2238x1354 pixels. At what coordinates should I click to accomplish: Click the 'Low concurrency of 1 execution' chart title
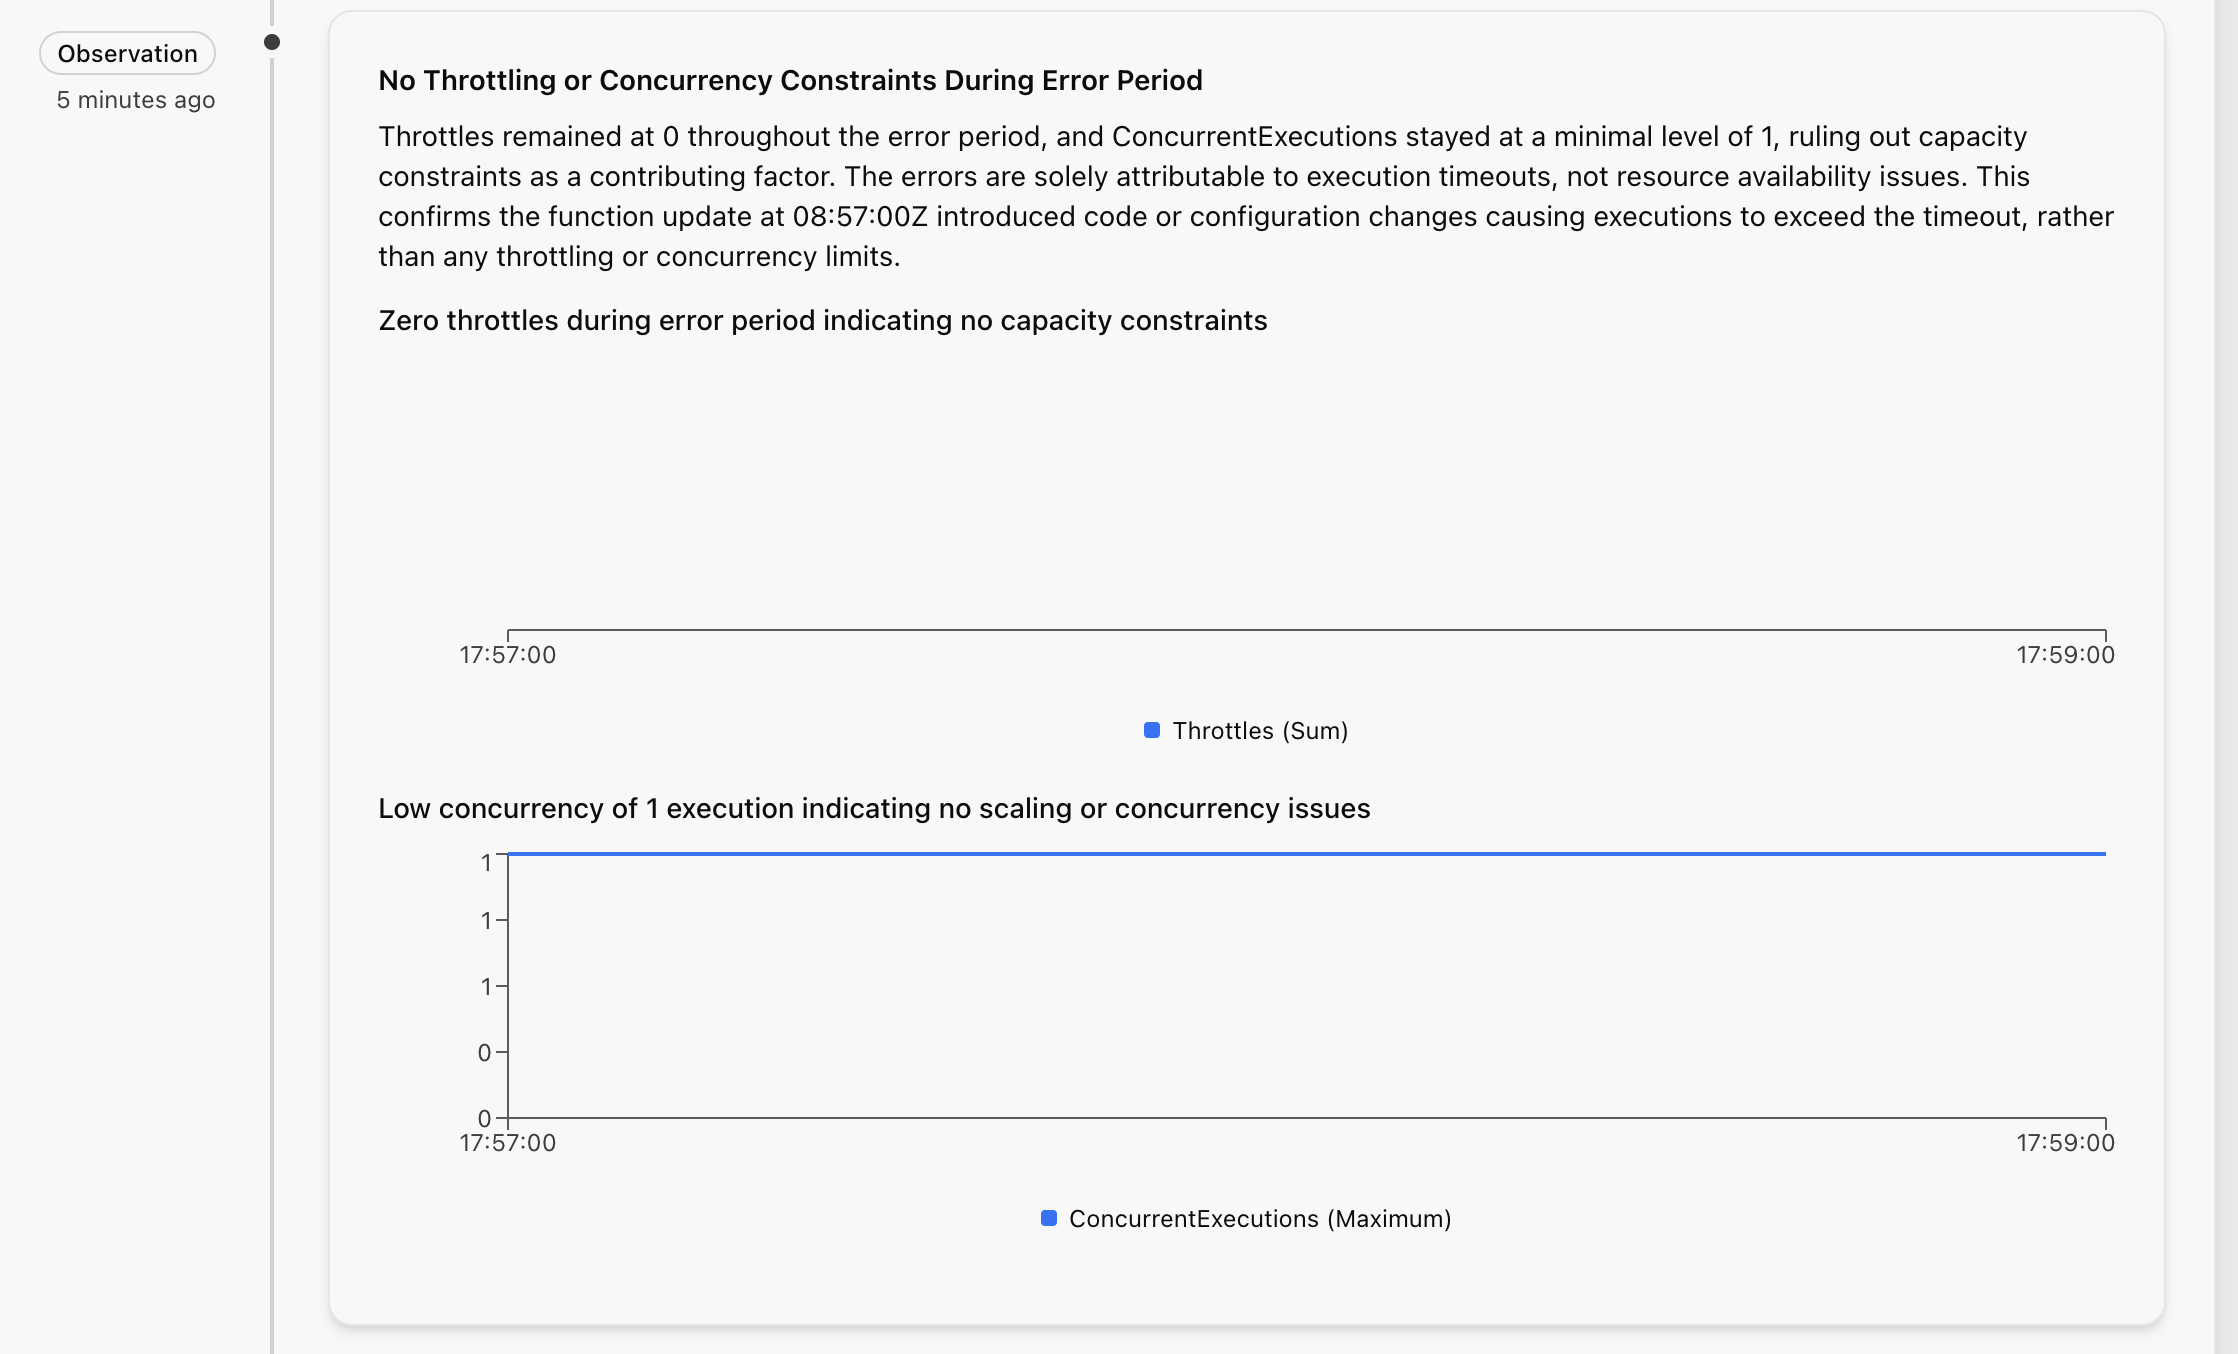coord(874,808)
